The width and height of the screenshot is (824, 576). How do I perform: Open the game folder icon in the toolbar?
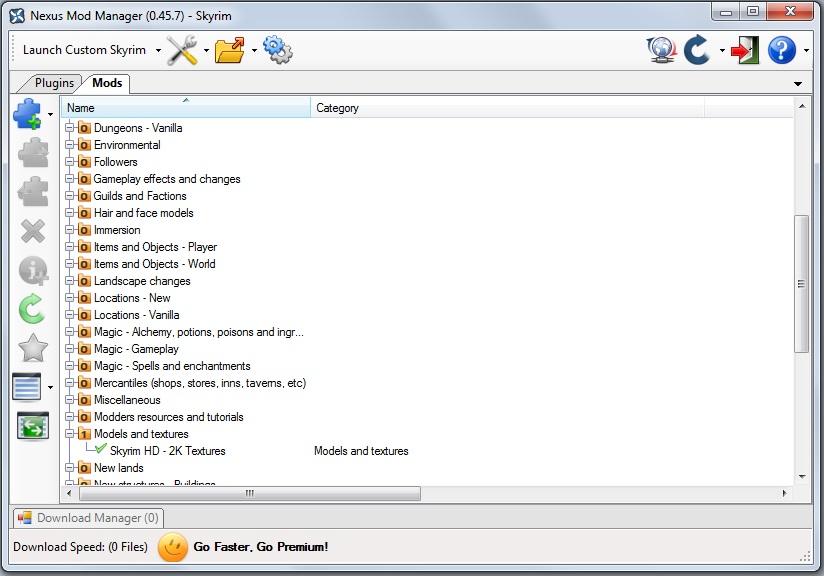(230, 50)
